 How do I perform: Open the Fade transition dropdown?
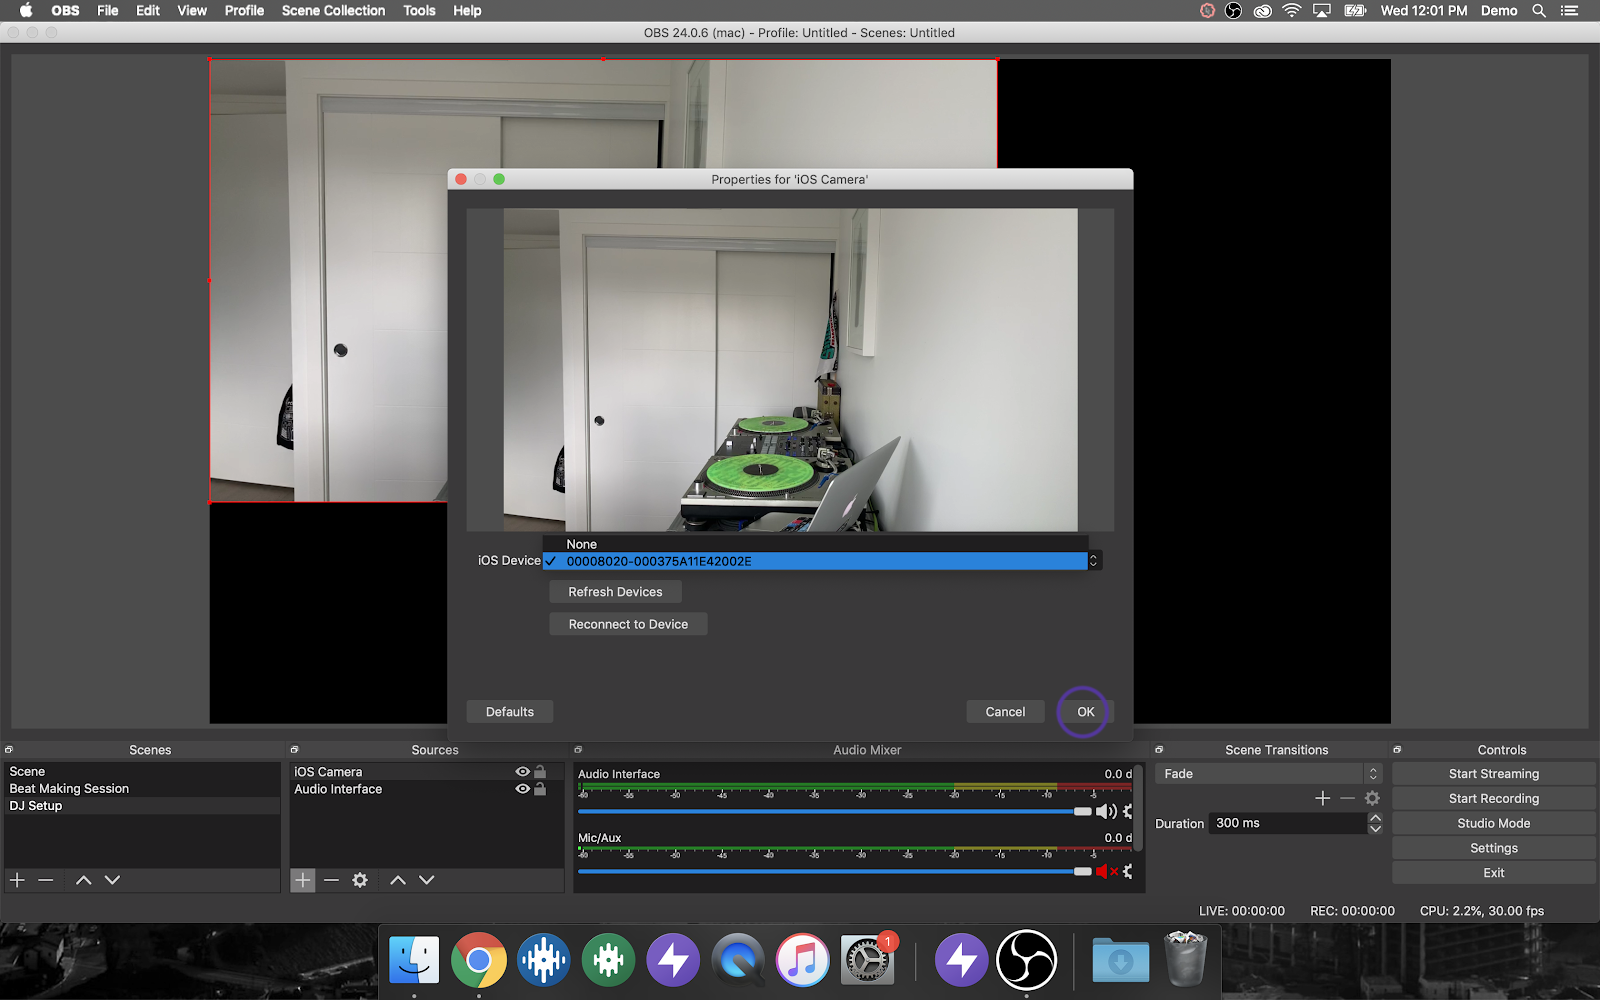tap(1268, 774)
